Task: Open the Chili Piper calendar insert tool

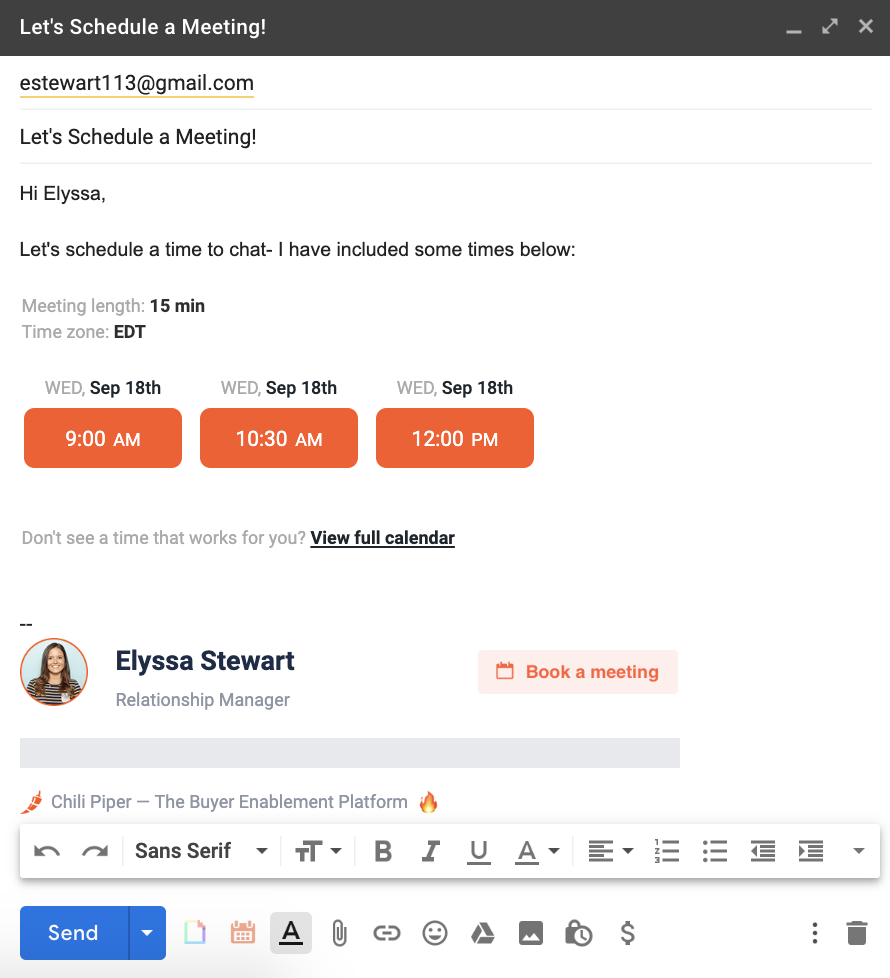Action: (x=243, y=932)
